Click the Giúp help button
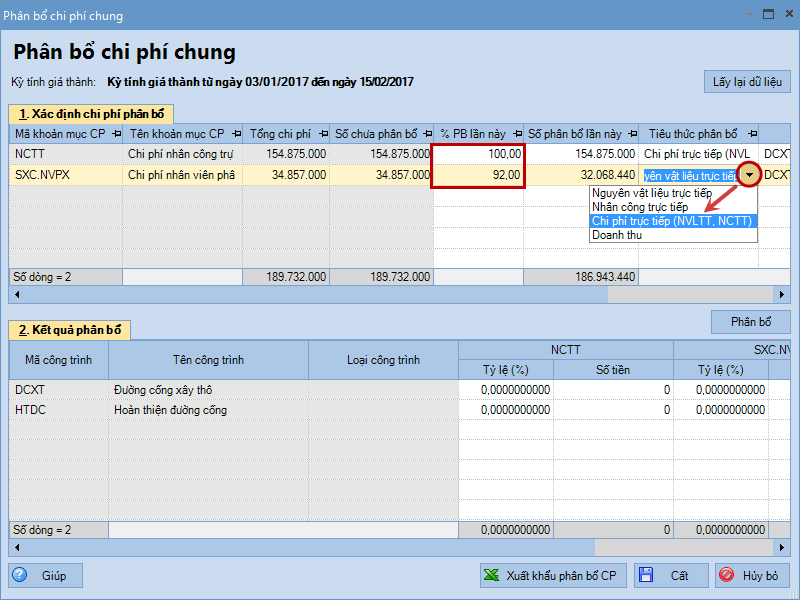 click(46, 576)
